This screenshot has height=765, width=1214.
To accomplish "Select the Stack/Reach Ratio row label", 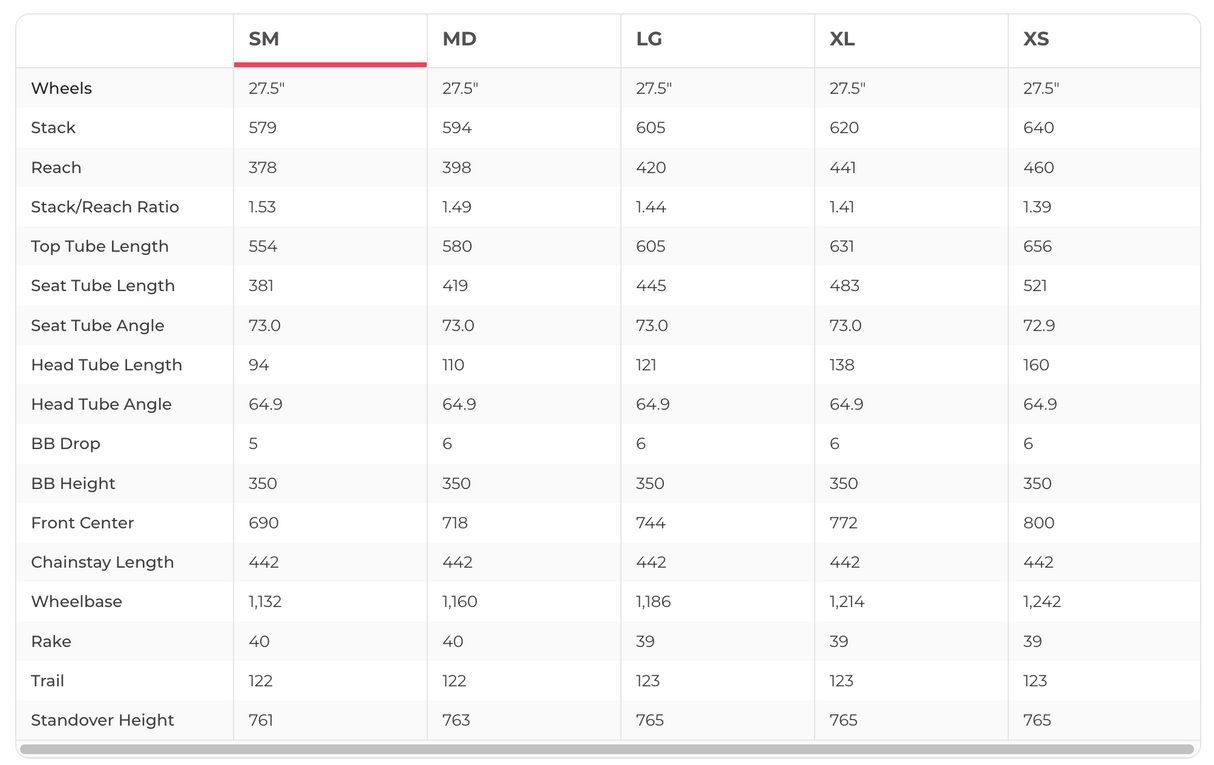I will click(105, 207).
